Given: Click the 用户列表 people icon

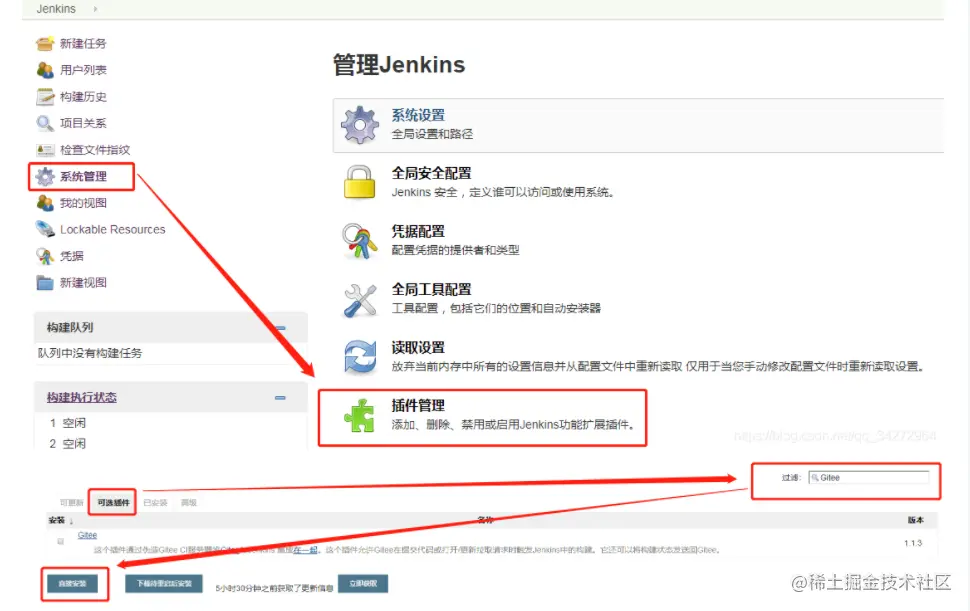Looking at the screenshot, I should (45, 70).
